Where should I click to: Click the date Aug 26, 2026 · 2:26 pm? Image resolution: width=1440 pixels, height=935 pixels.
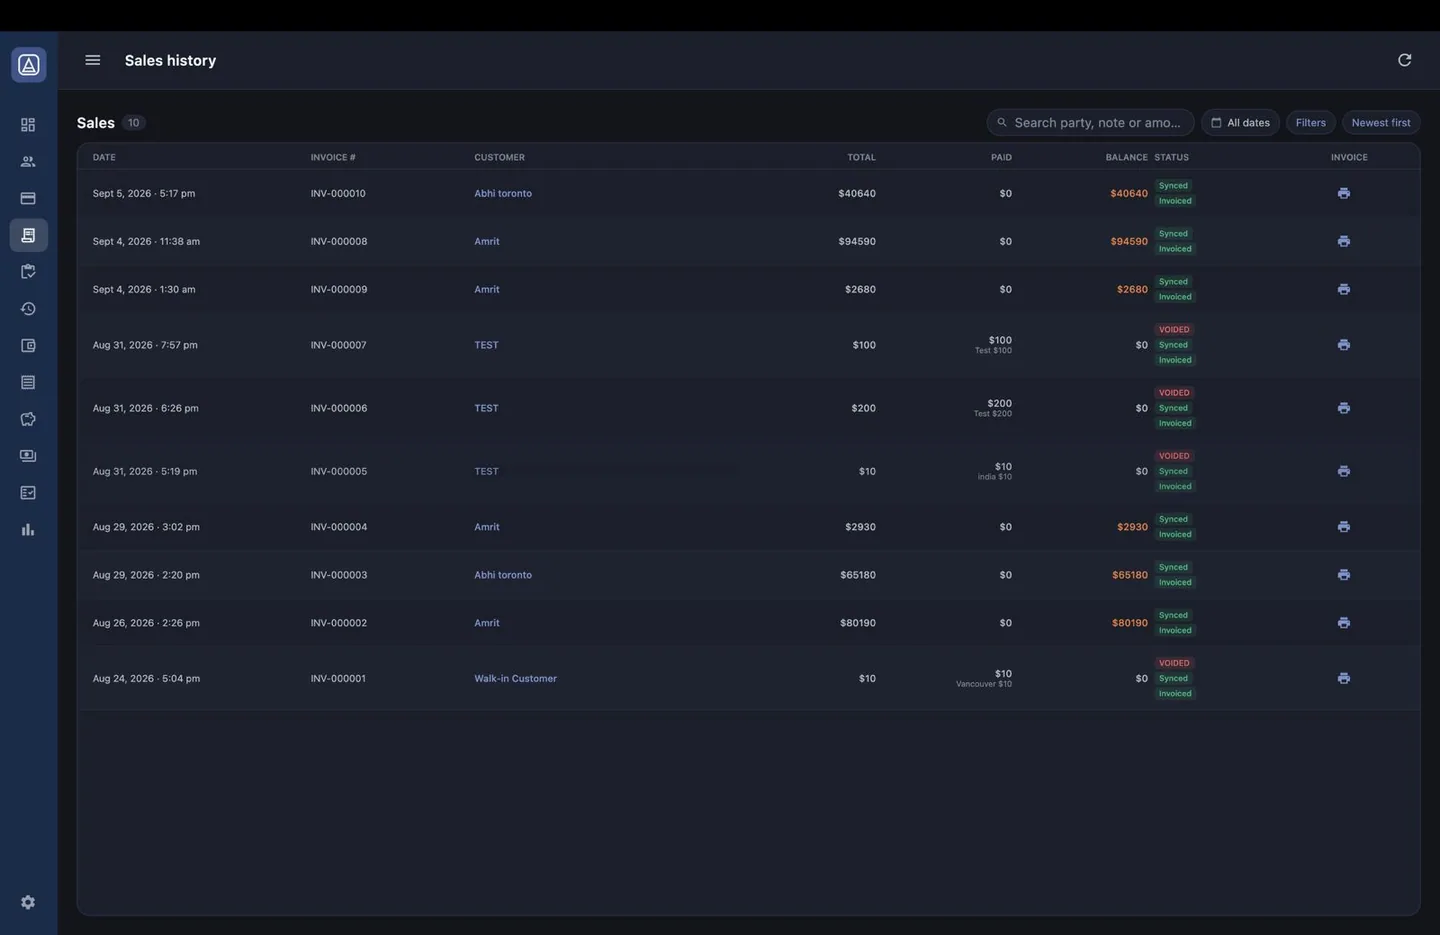(x=146, y=623)
